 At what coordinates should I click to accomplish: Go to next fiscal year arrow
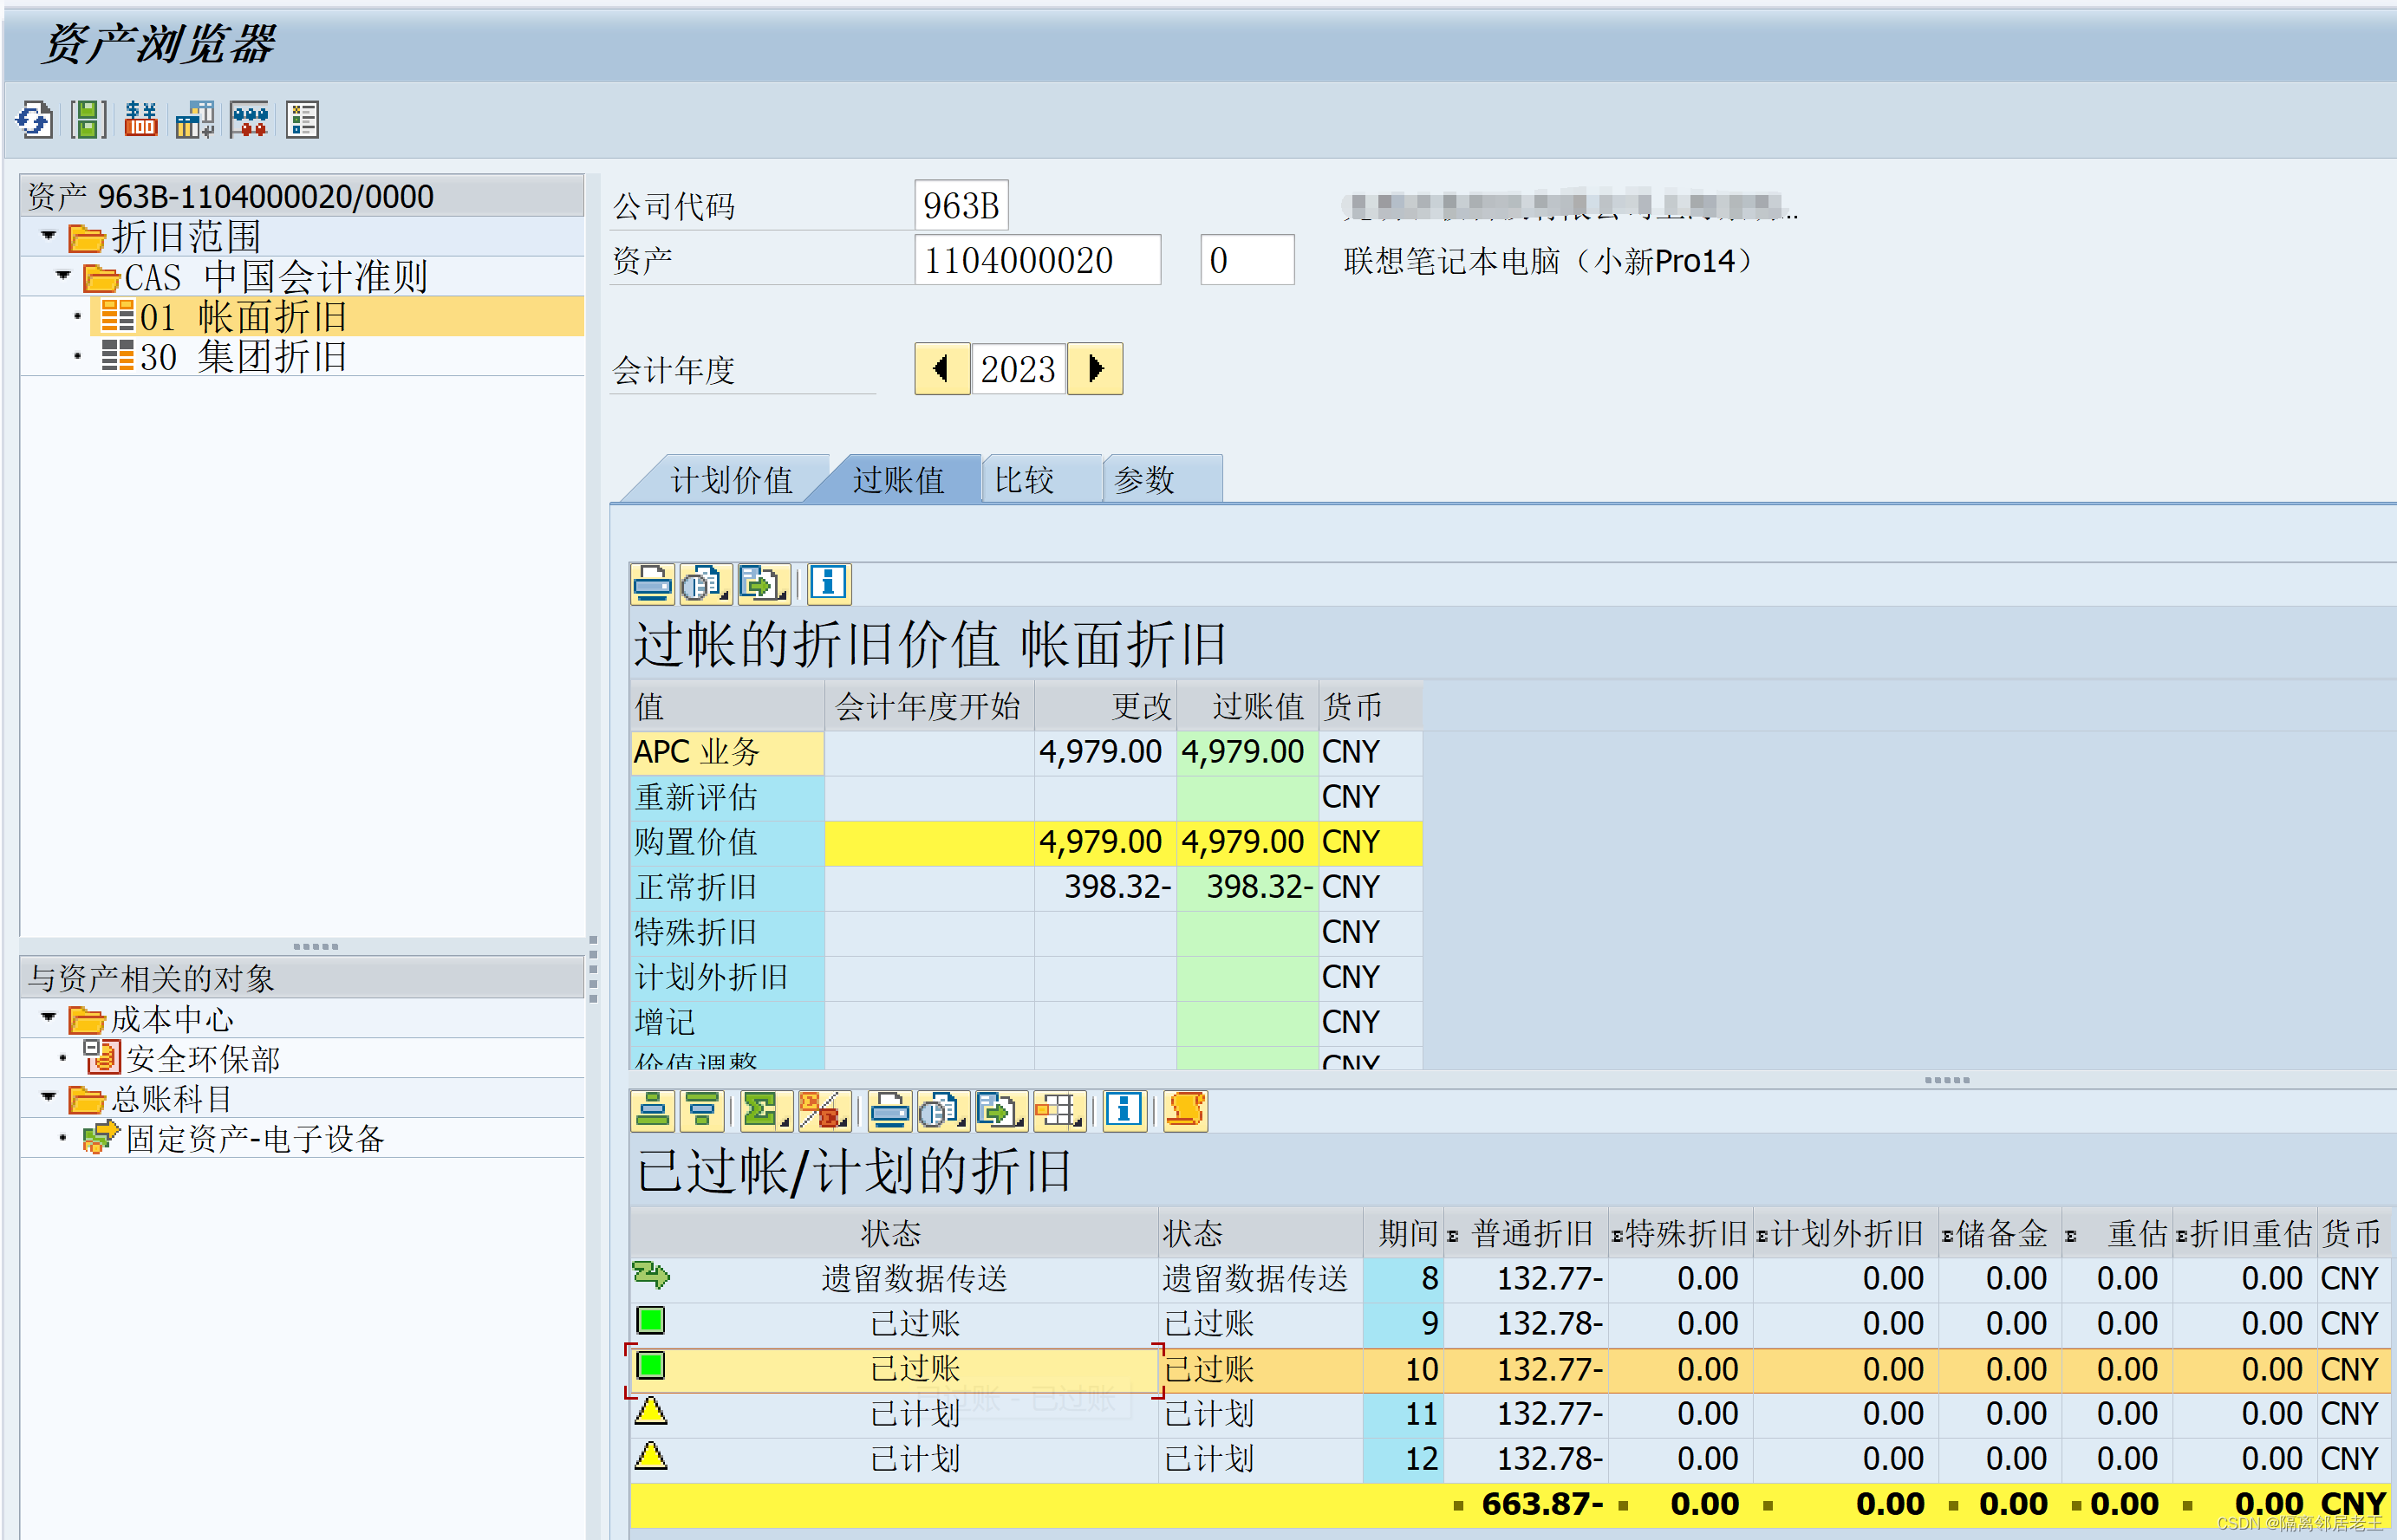(1095, 369)
